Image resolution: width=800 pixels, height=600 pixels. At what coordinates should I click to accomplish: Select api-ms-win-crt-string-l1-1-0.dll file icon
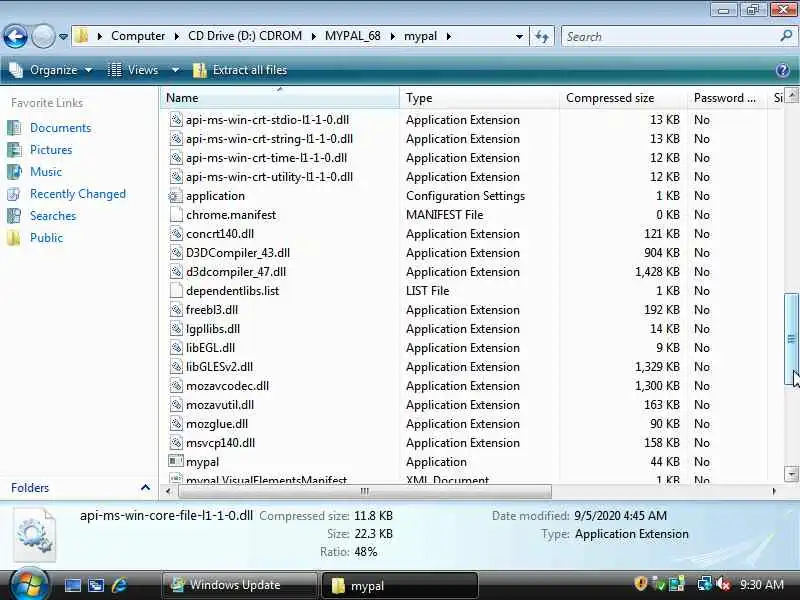point(176,139)
